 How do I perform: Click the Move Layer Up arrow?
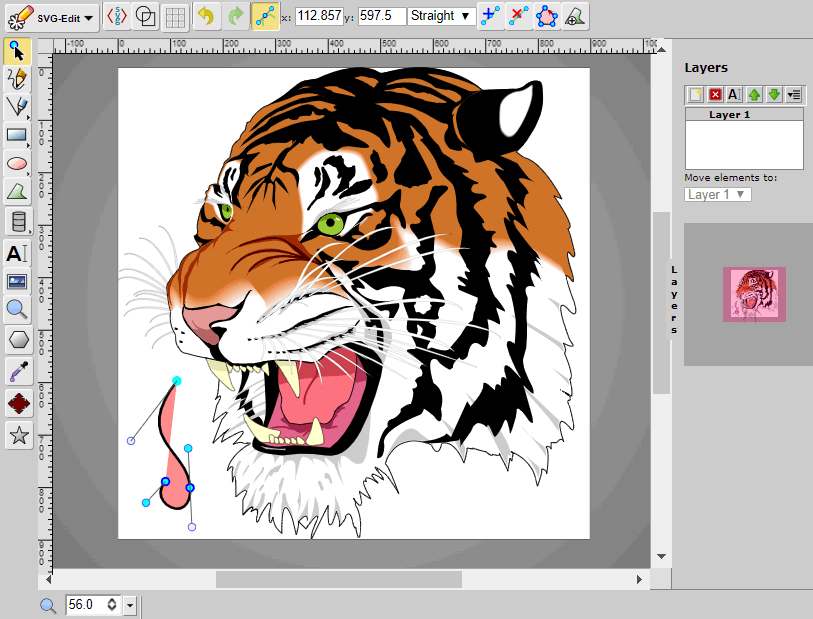click(756, 94)
